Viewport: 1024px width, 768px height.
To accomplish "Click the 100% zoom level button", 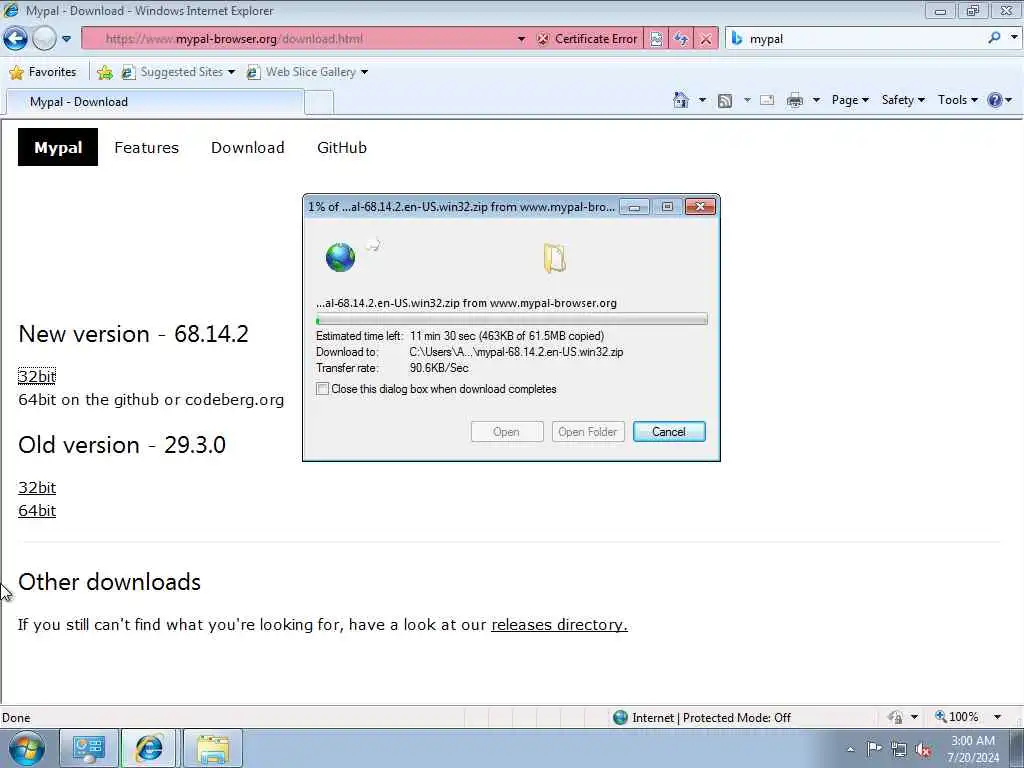I will point(957,717).
